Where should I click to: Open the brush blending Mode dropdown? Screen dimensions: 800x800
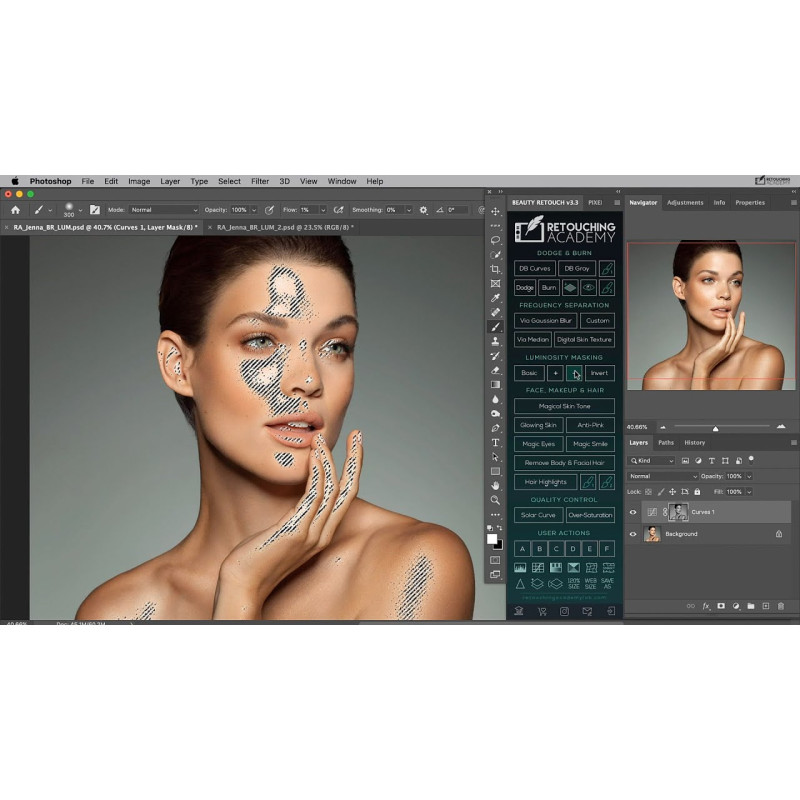coord(164,210)
